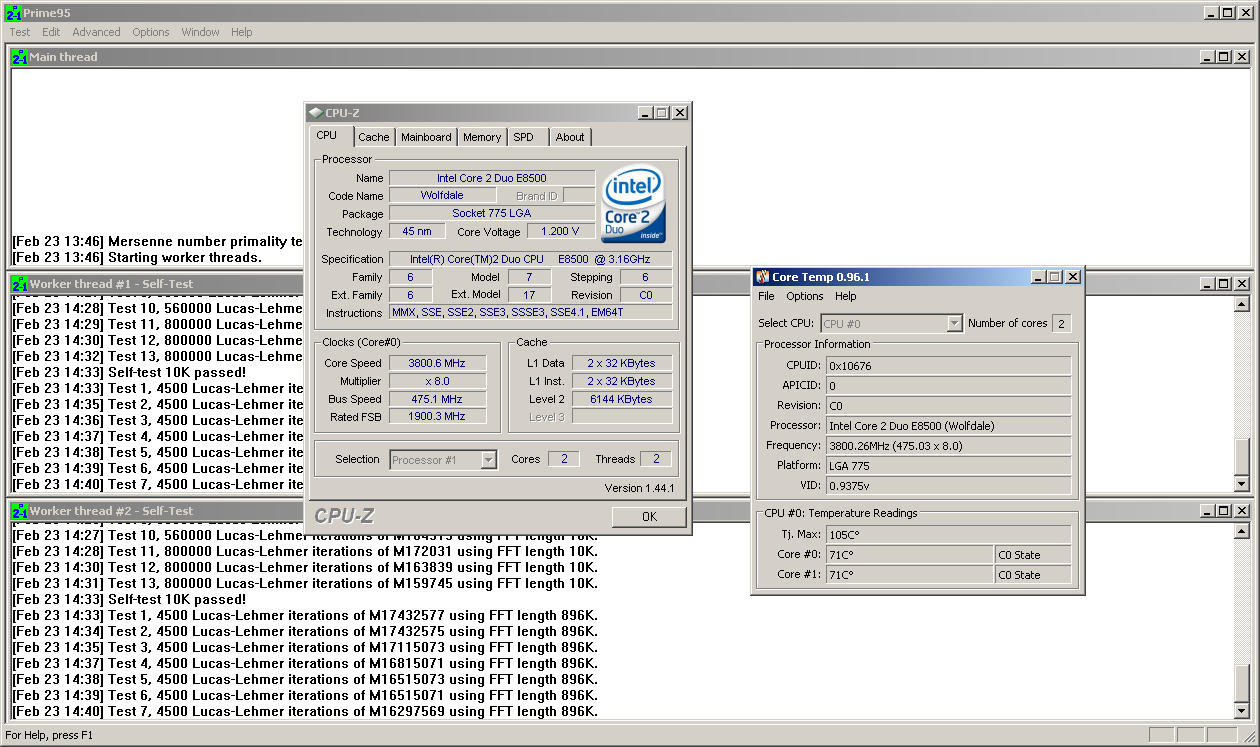1260x747 pixels.
Task: Switch to the About tab in CPU-Z
Action: click(570, 137)
